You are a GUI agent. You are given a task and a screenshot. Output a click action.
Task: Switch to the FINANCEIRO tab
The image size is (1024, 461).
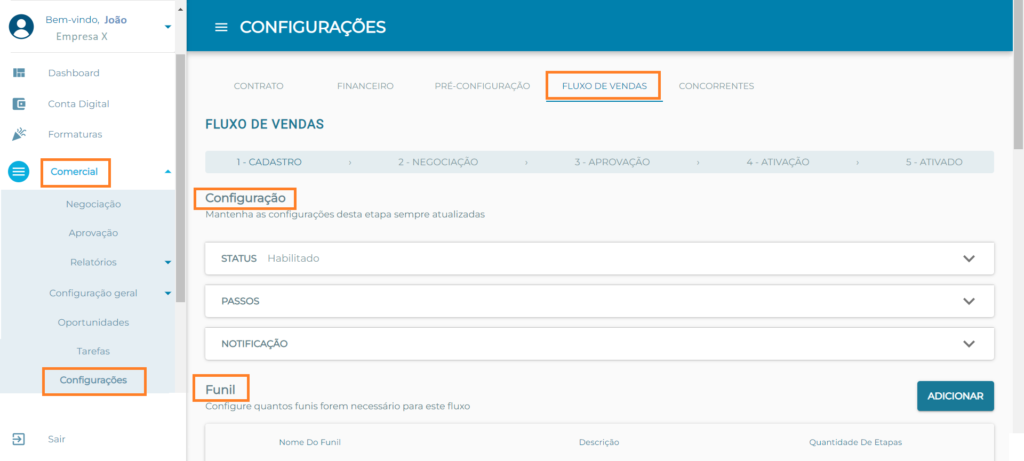[365, 86]
